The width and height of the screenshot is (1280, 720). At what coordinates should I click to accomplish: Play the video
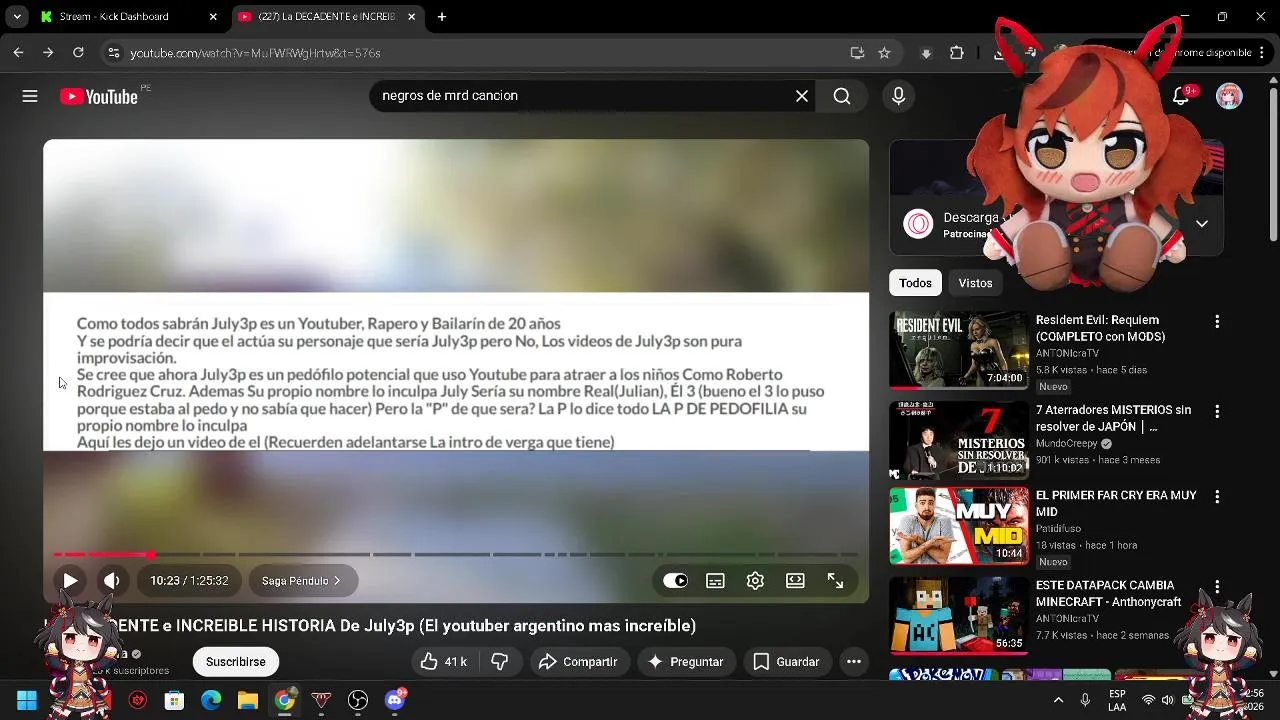70,581
